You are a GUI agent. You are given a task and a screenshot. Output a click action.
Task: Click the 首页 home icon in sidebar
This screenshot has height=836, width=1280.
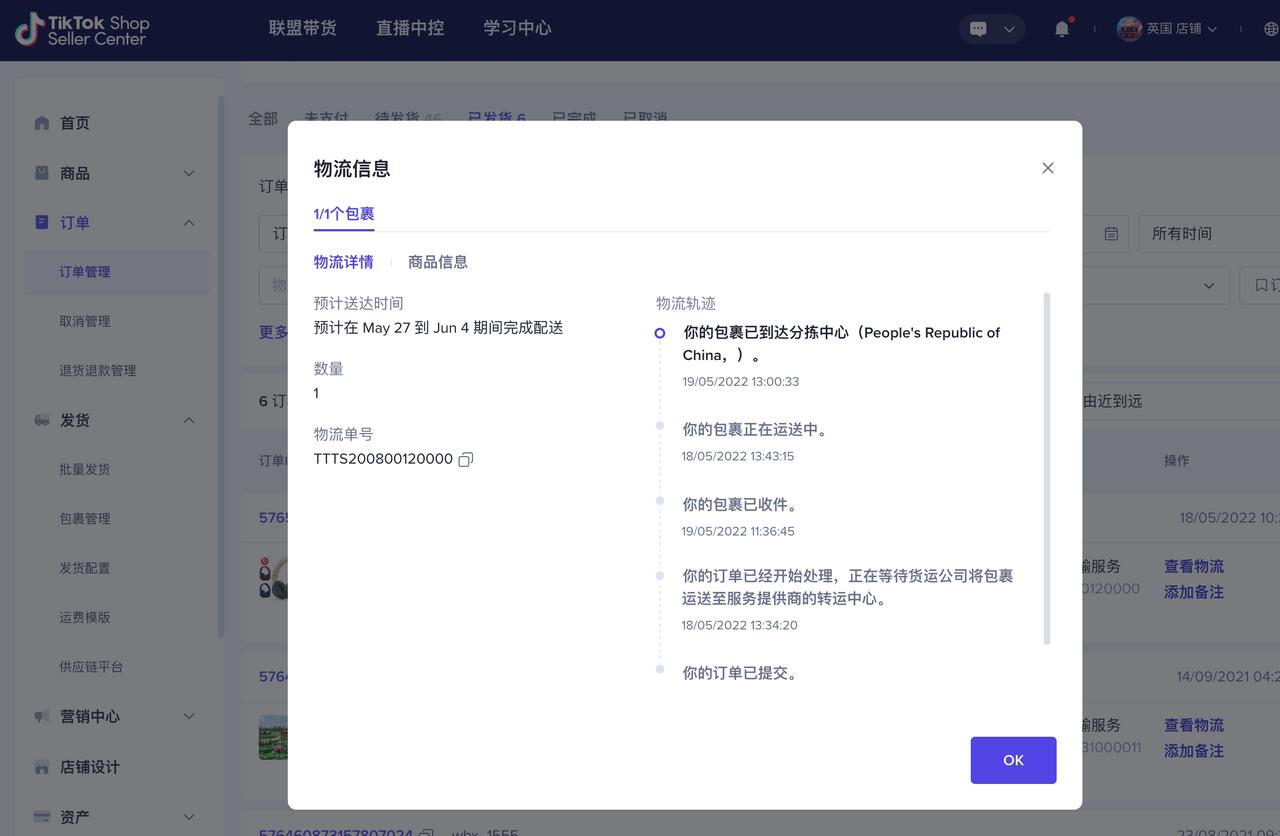click(42, 123)
